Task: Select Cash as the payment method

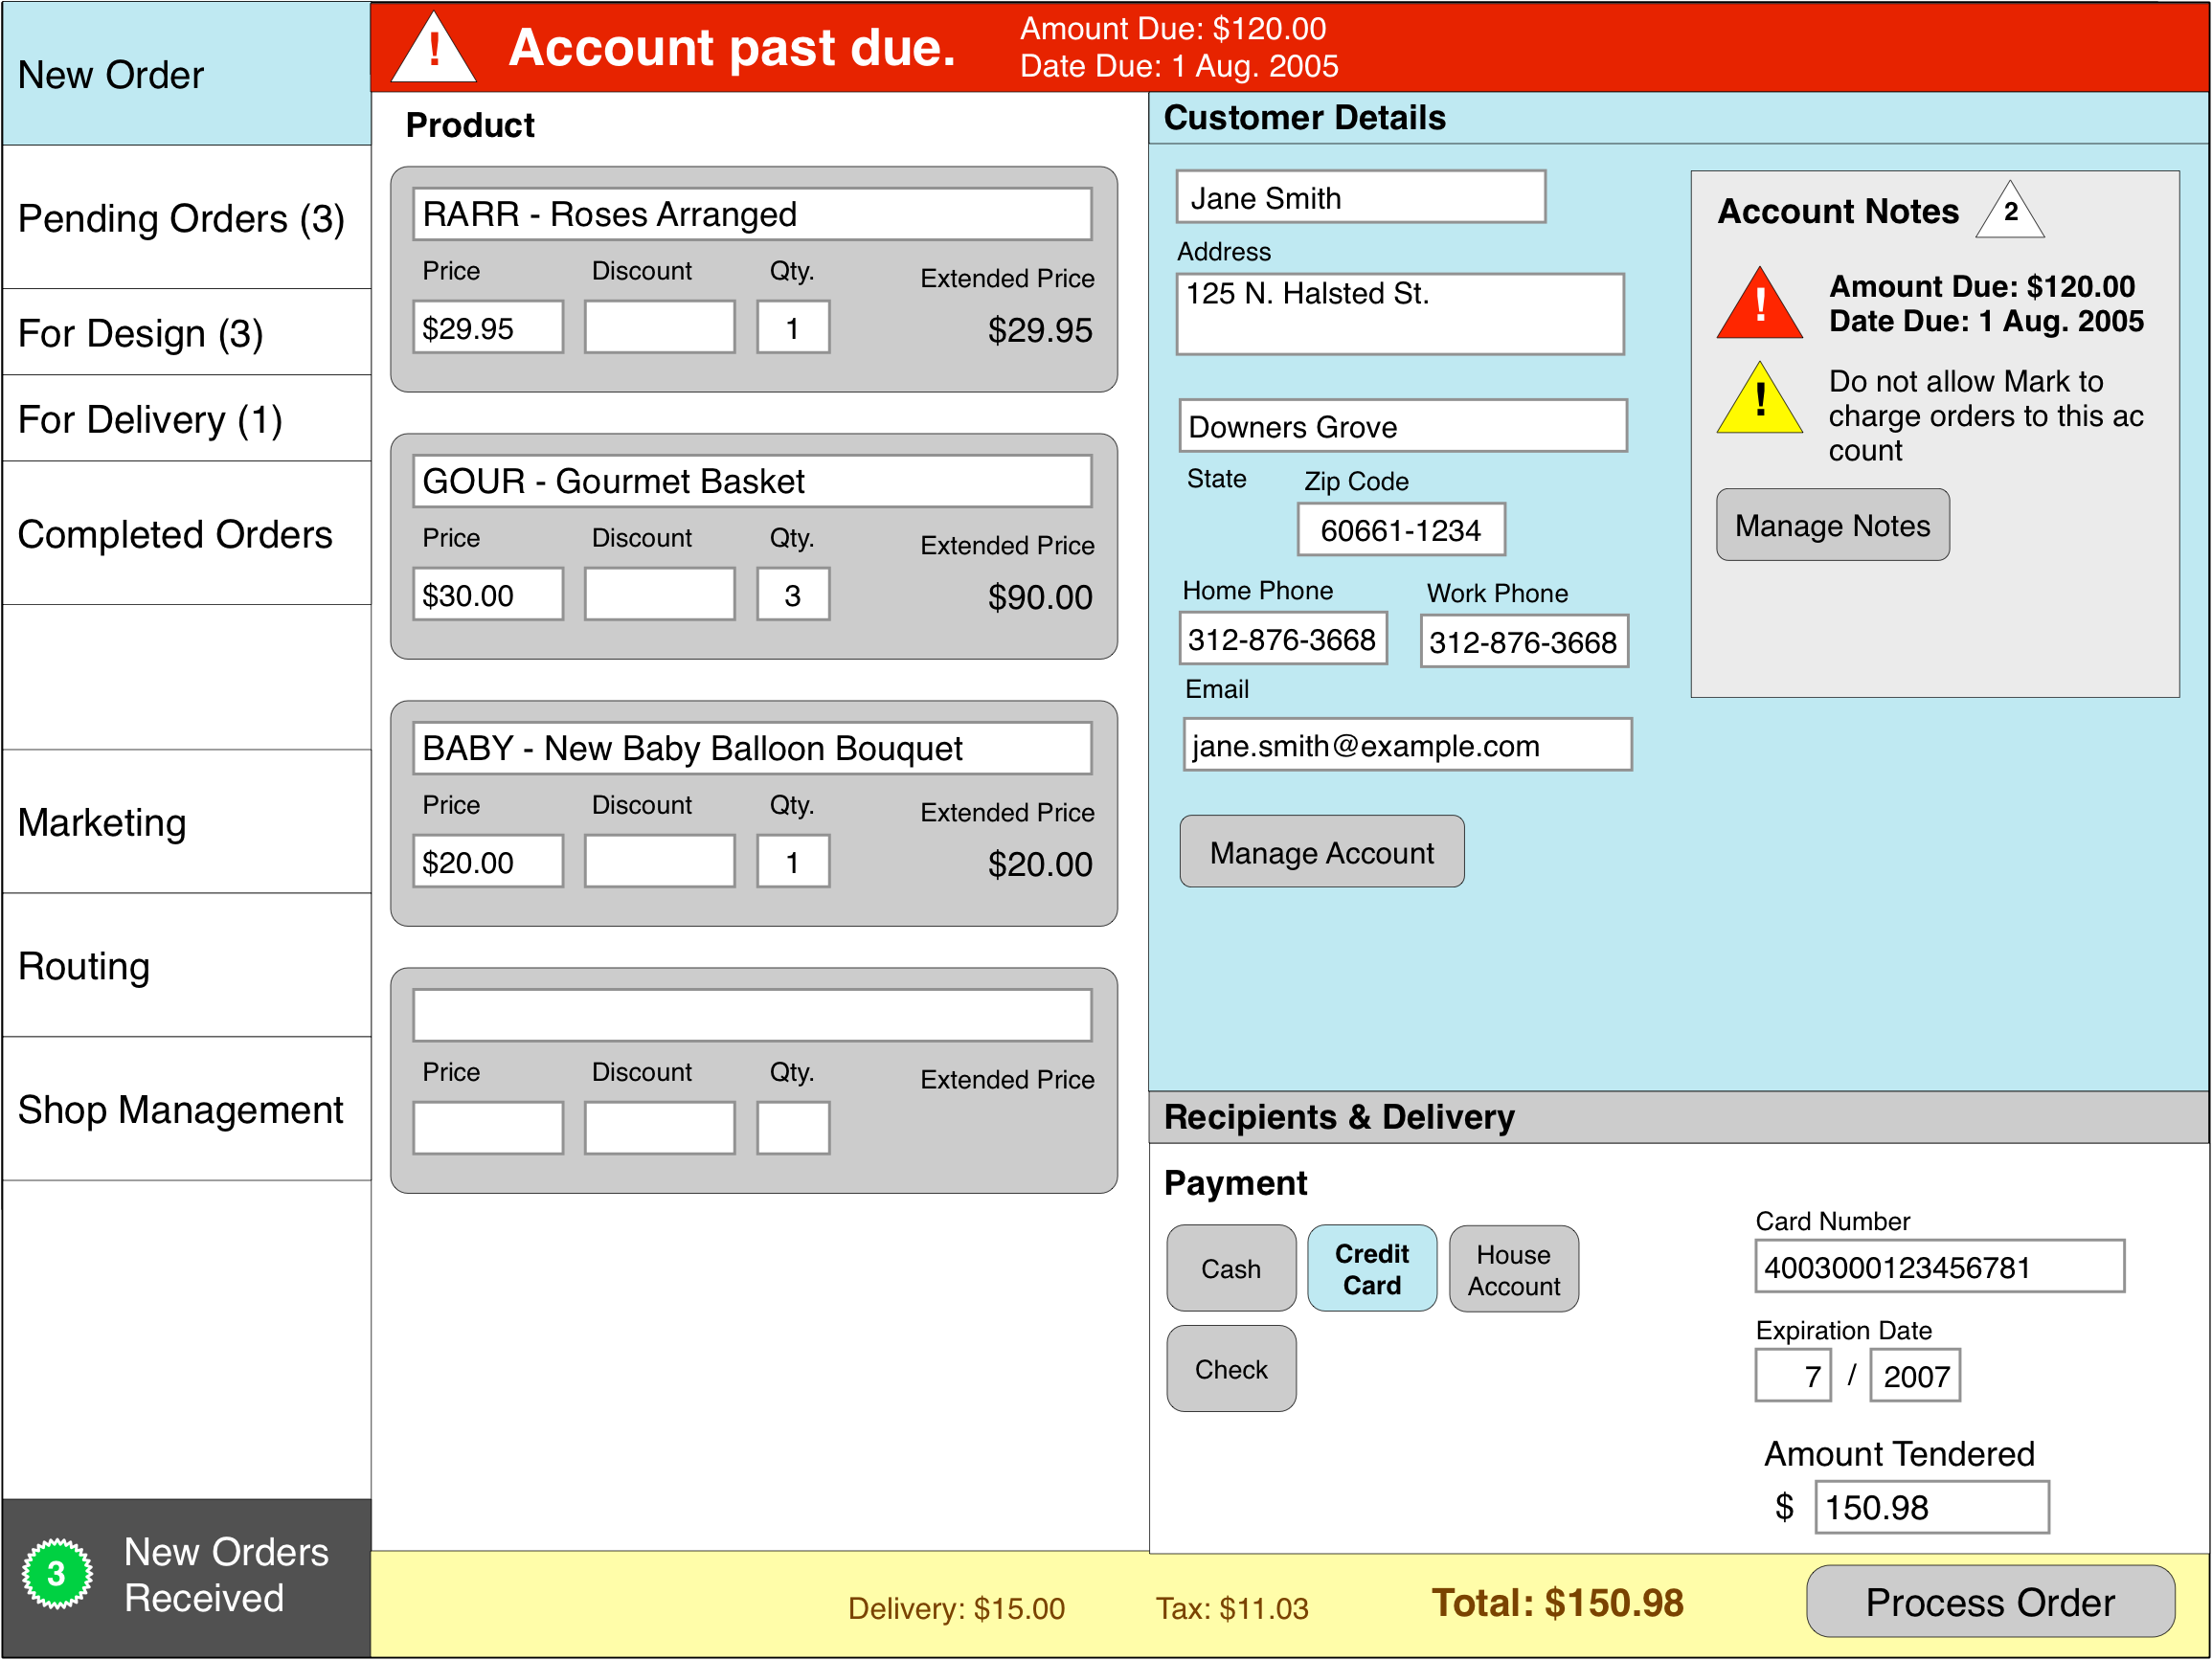Action: point(1231,1268)
